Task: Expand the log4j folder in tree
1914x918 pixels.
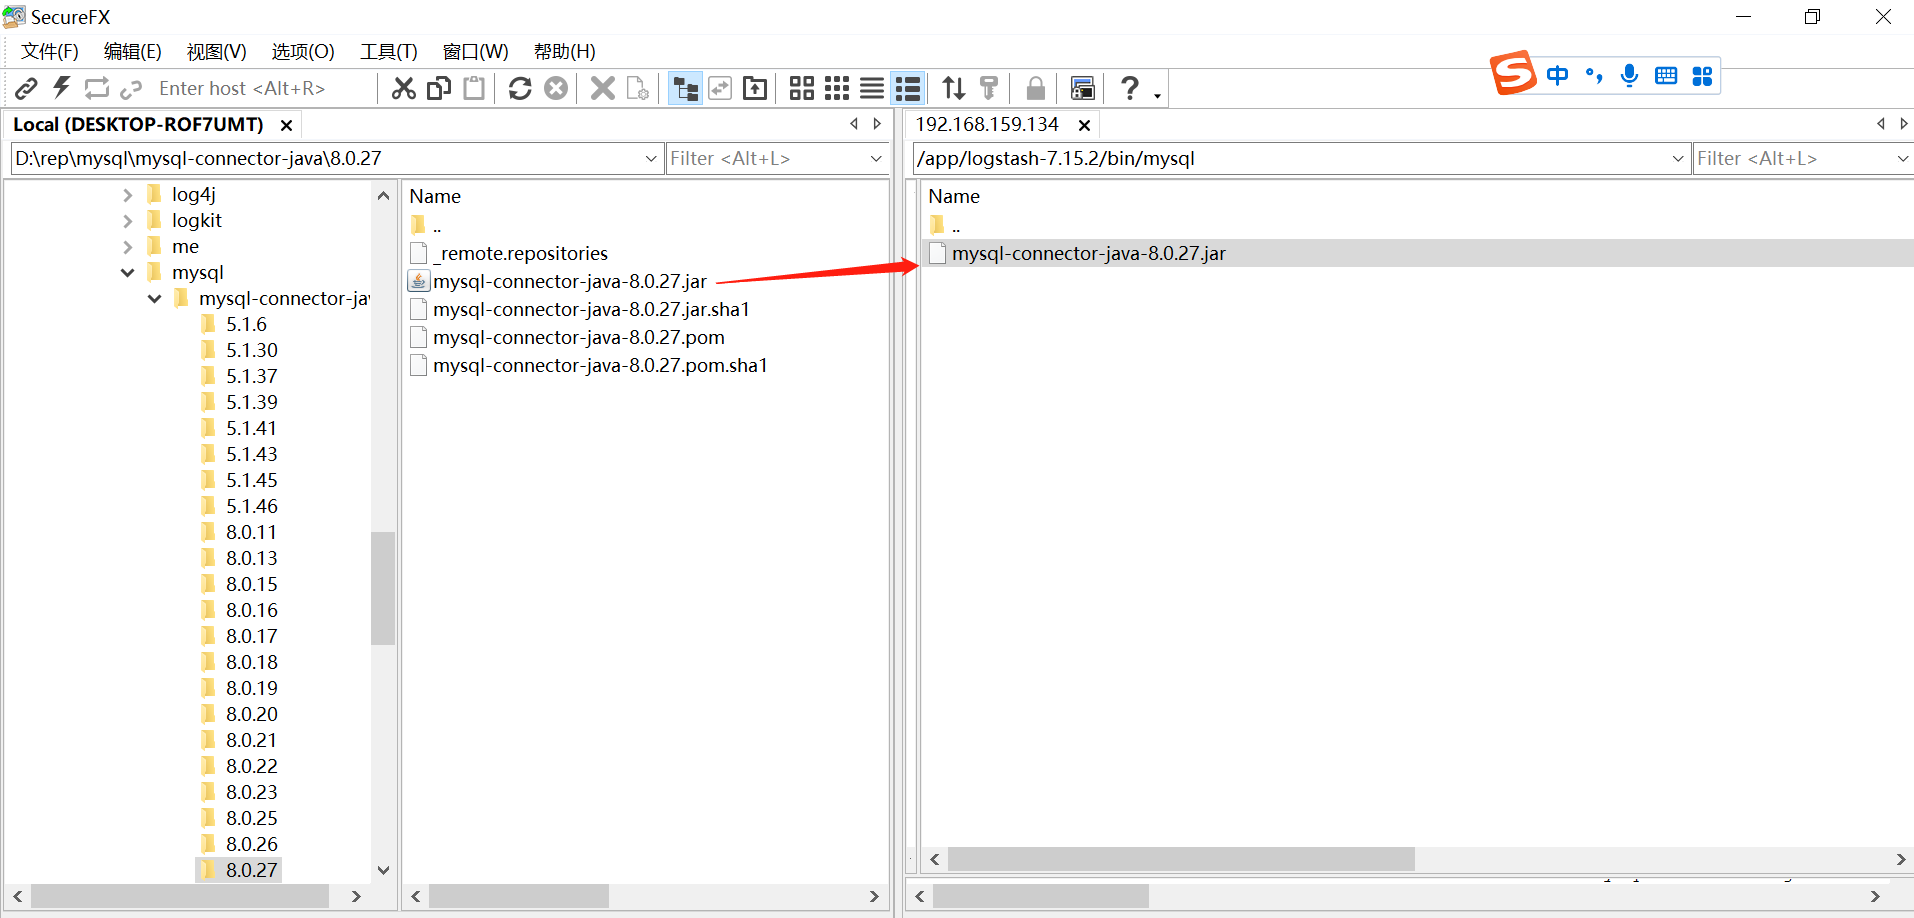Action: tap(127, 195)
